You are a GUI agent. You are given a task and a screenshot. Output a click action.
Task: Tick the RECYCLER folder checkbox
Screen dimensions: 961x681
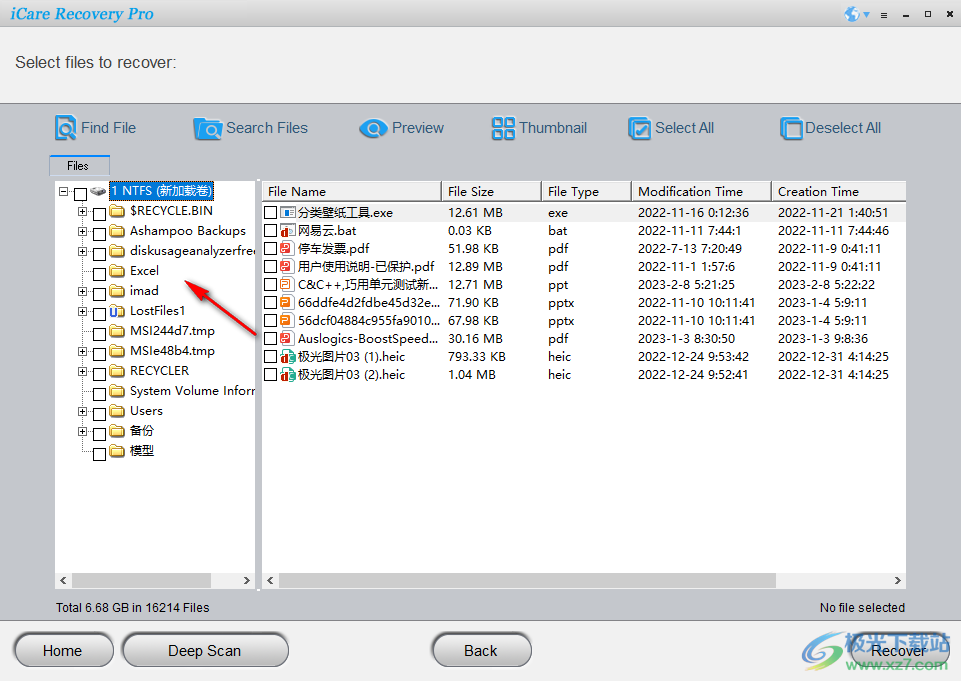[x=99, y=370]
